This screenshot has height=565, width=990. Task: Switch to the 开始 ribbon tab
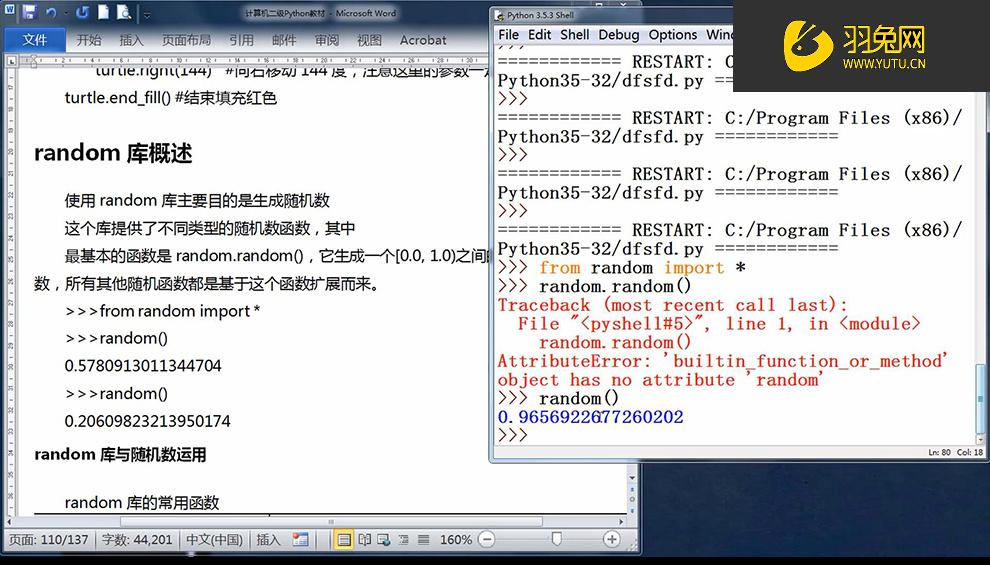[x=88, y=40]
